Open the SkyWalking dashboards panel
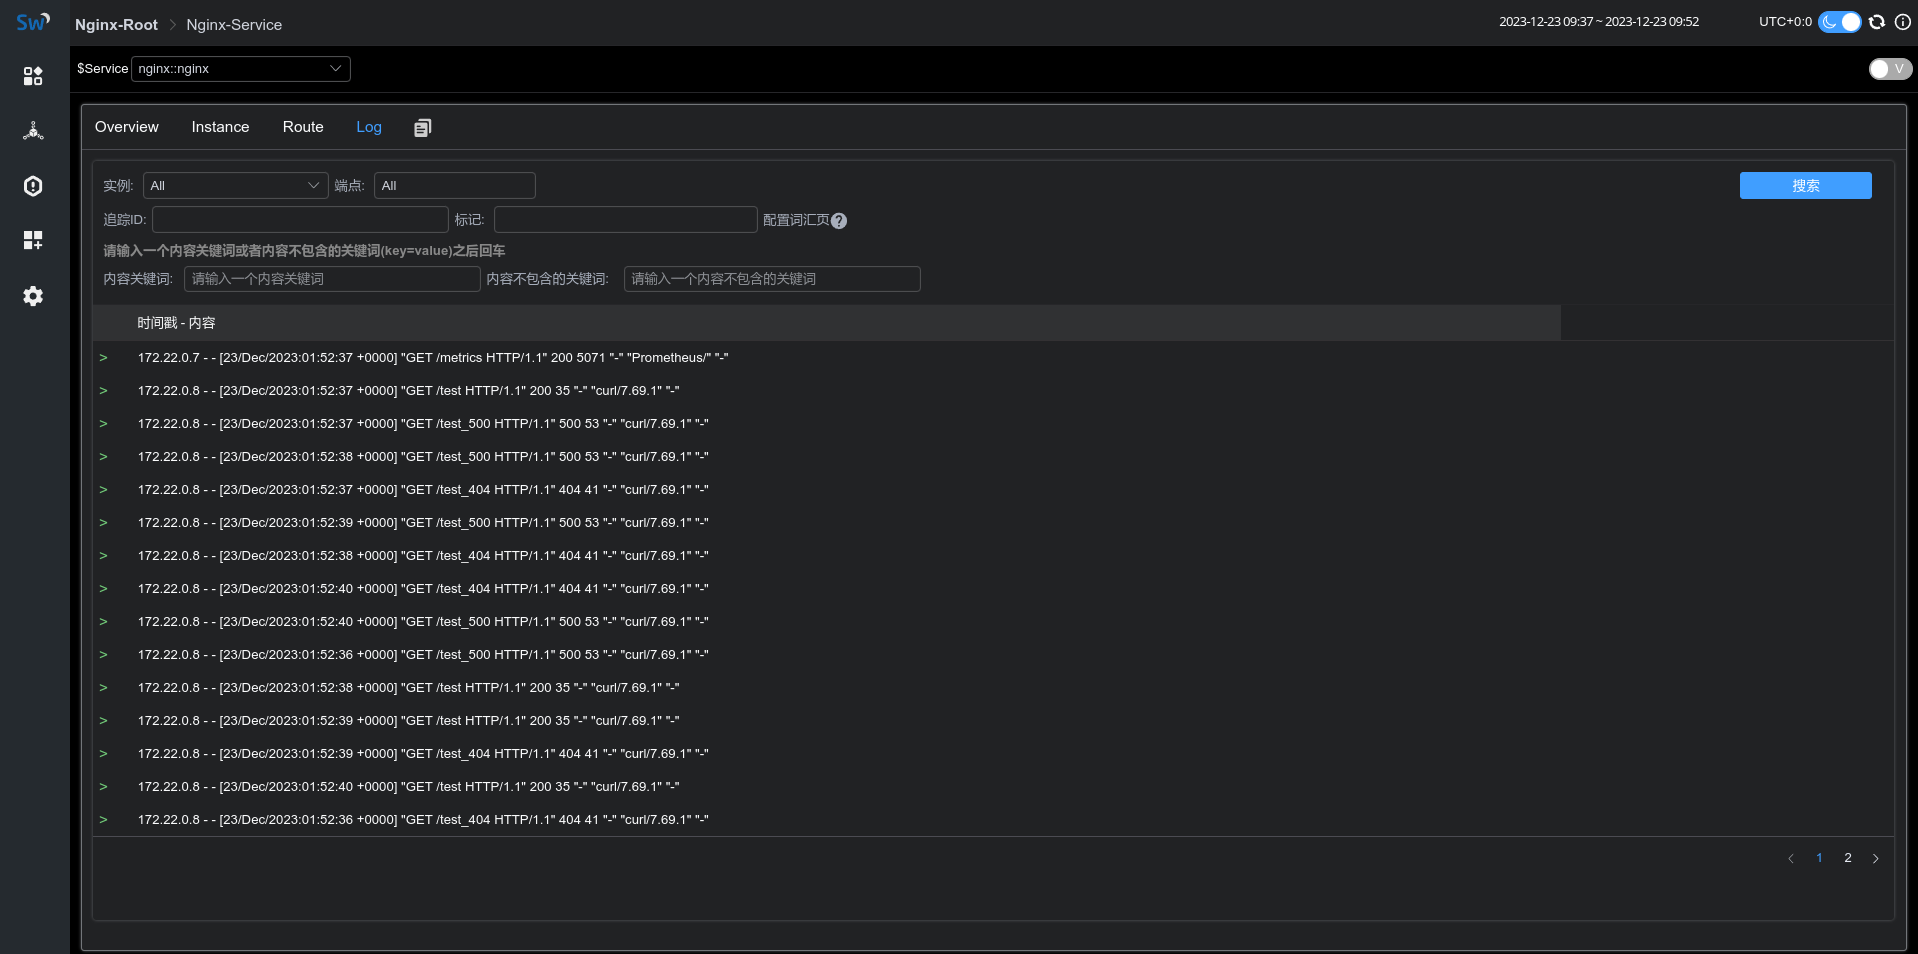 click(x=33, y=75)
